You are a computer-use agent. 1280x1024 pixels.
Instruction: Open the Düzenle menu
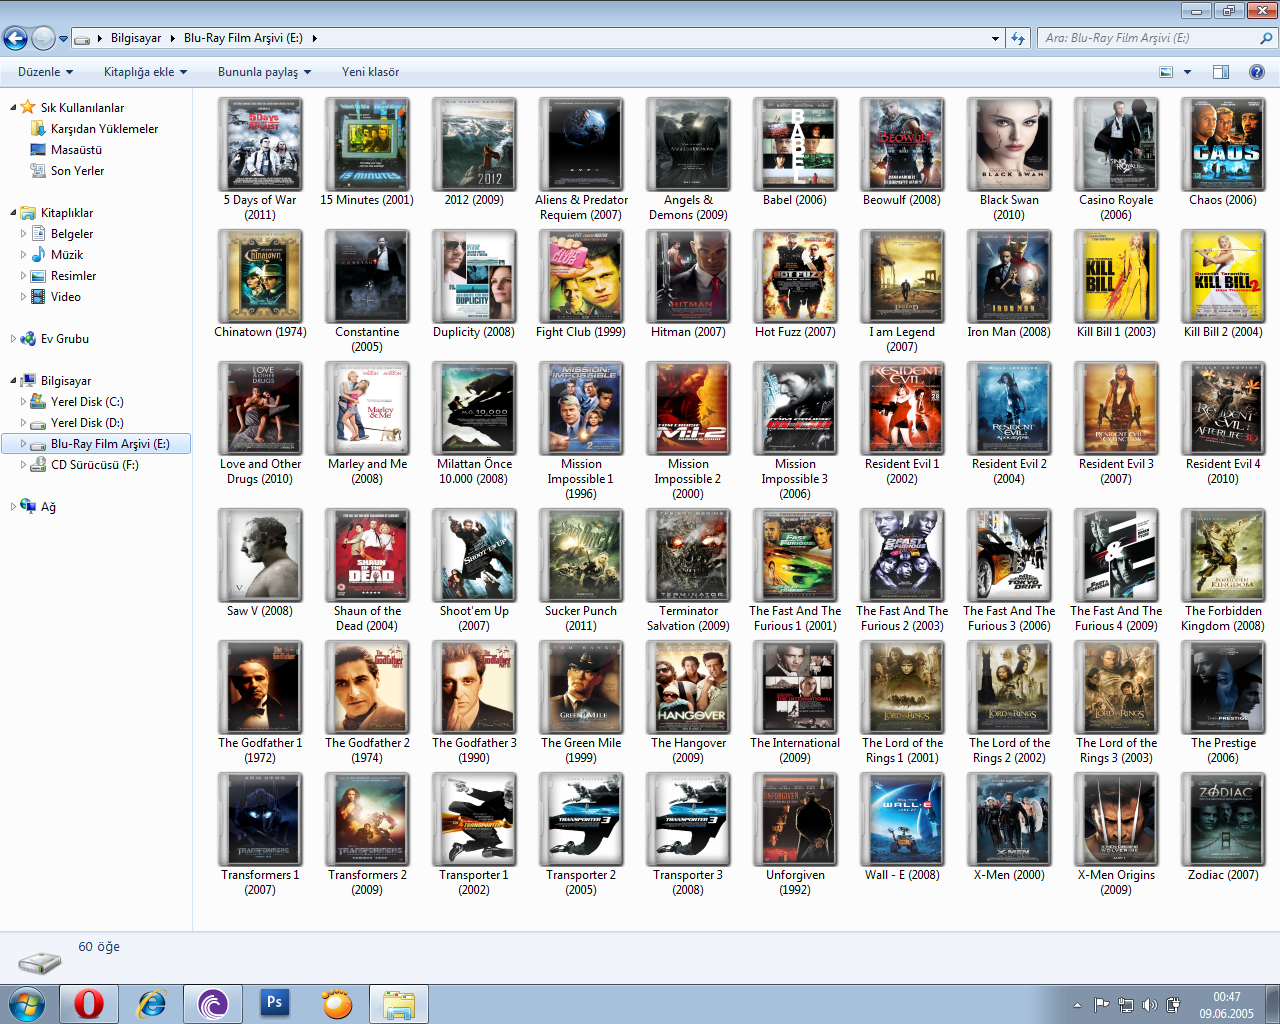45,72
